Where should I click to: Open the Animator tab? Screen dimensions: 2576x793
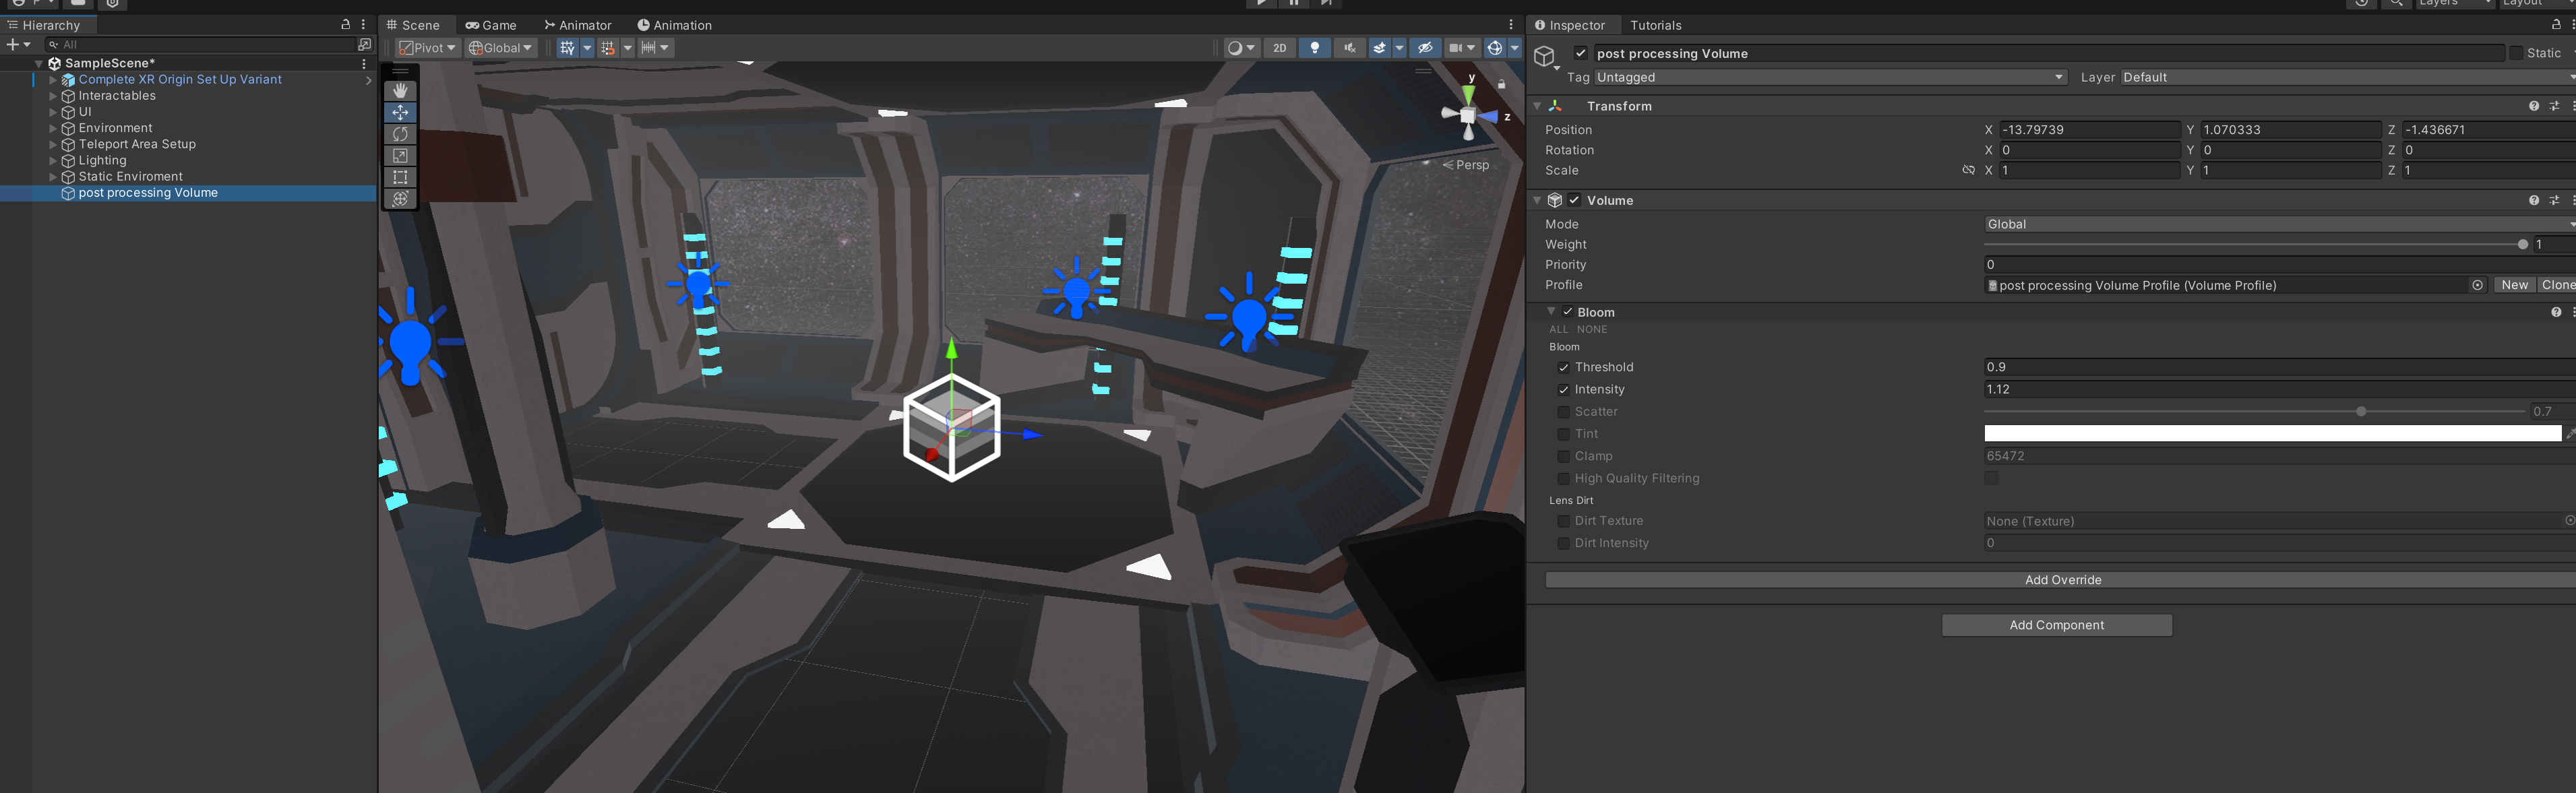click(x=578, y=25)
